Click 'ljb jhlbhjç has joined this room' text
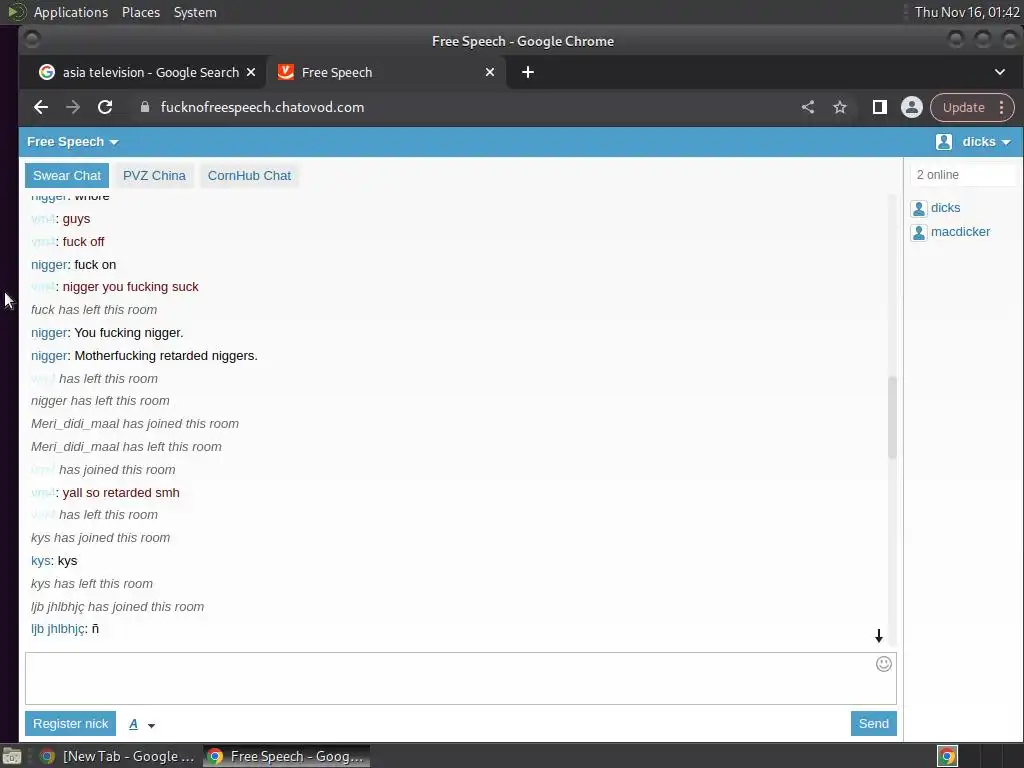The image size is (1024, 768). click(118, 607)
